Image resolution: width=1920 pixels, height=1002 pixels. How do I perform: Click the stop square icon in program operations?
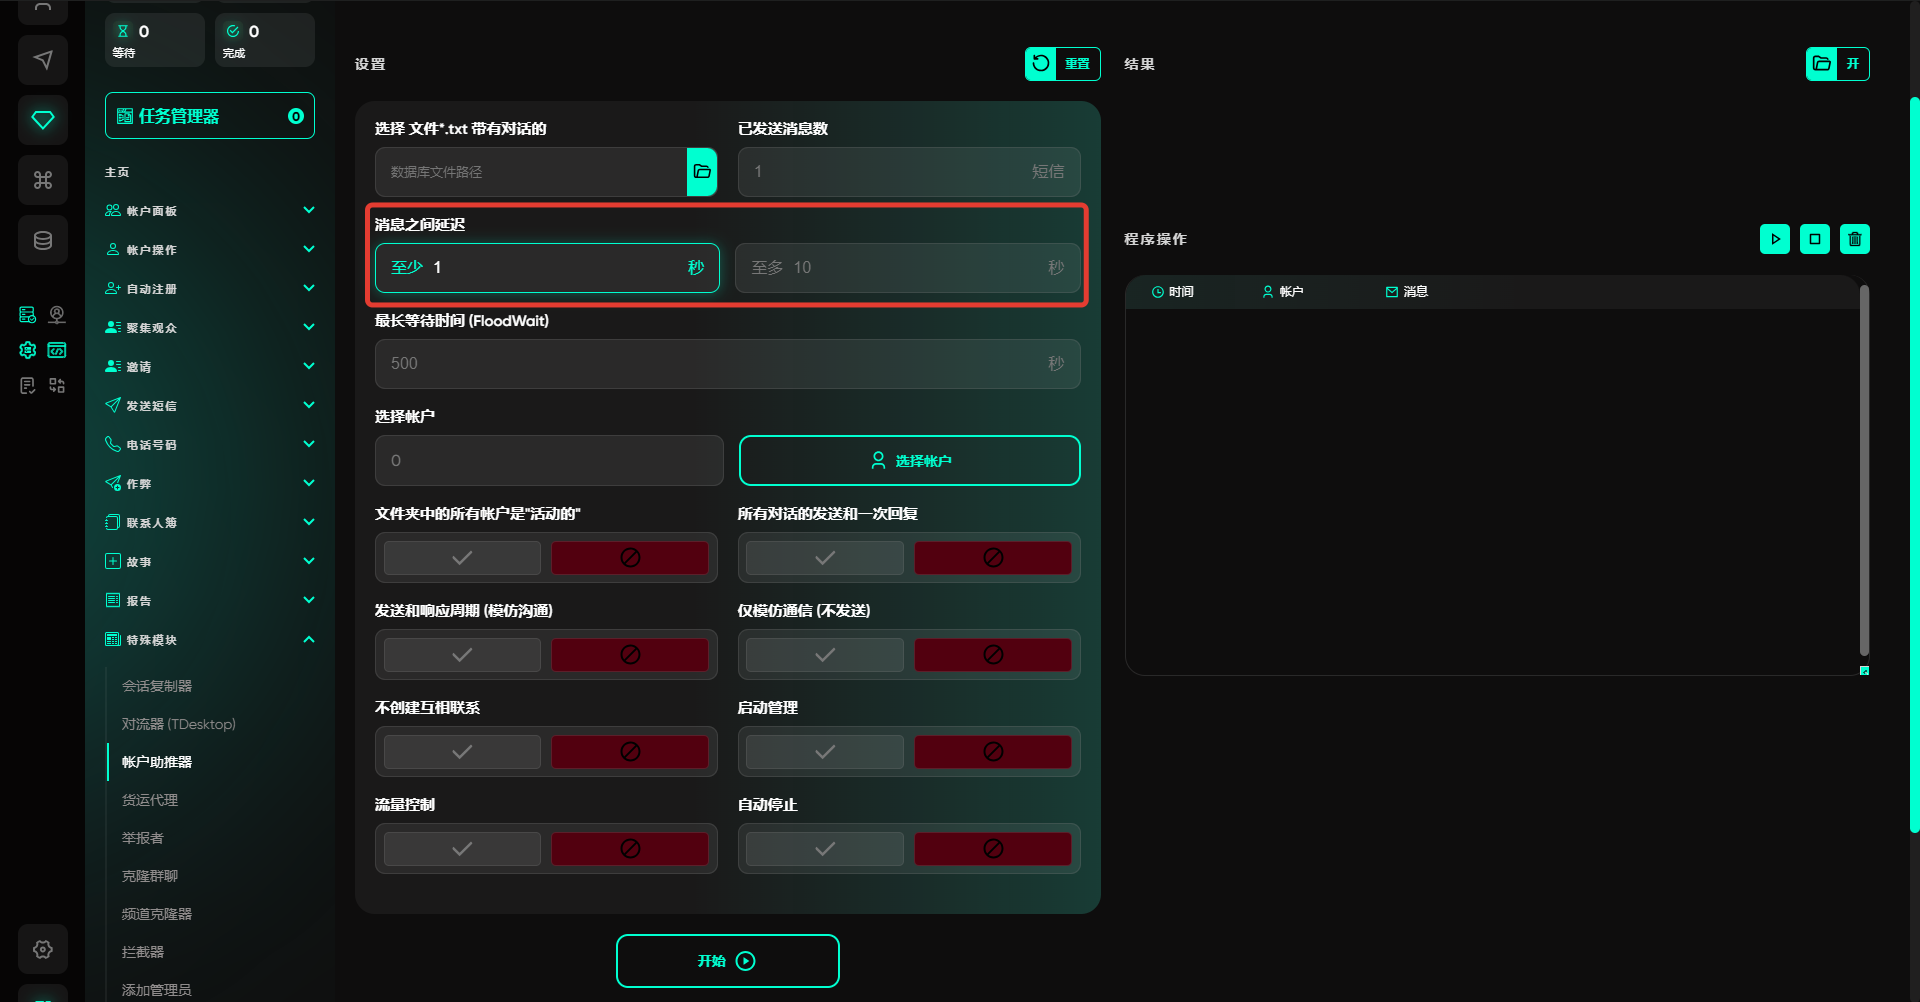point(1815,239)
